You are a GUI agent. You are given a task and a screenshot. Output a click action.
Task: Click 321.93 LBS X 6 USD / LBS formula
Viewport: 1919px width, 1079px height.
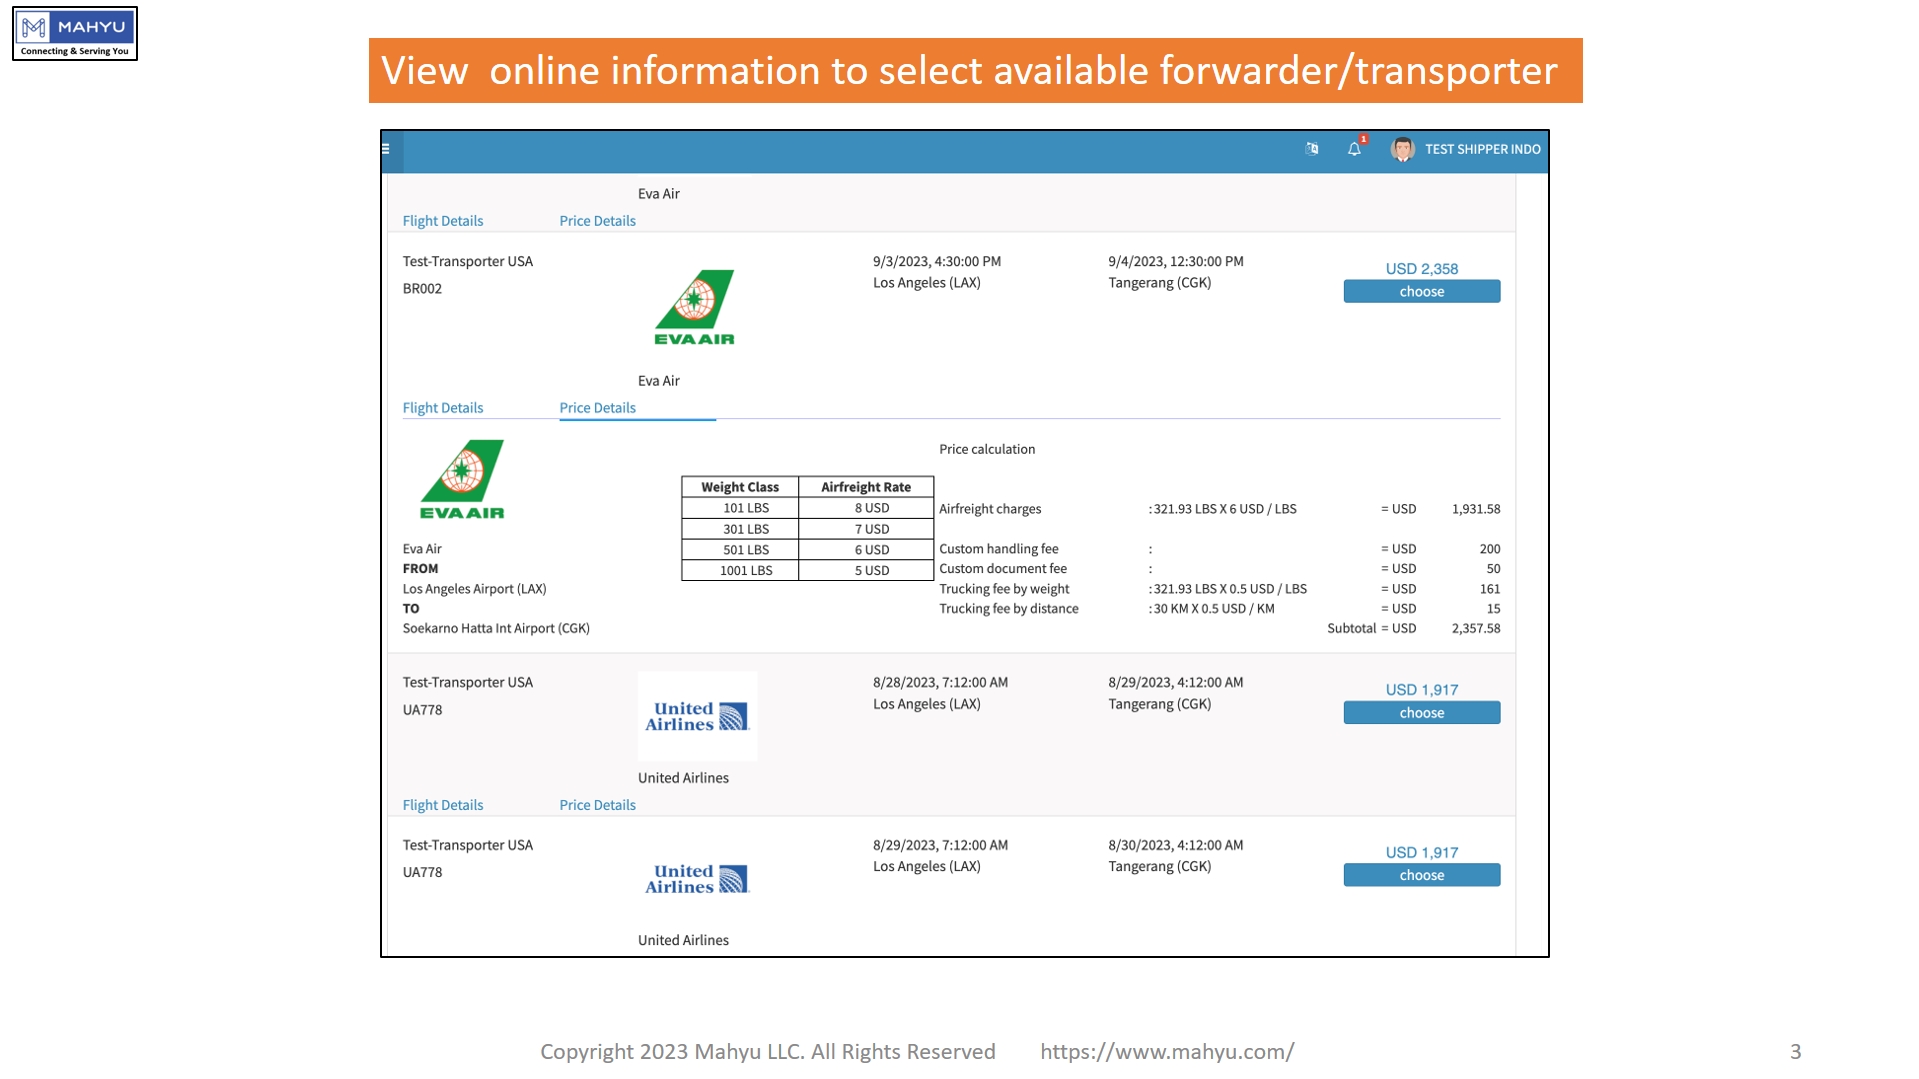[x=1225, y=509]
